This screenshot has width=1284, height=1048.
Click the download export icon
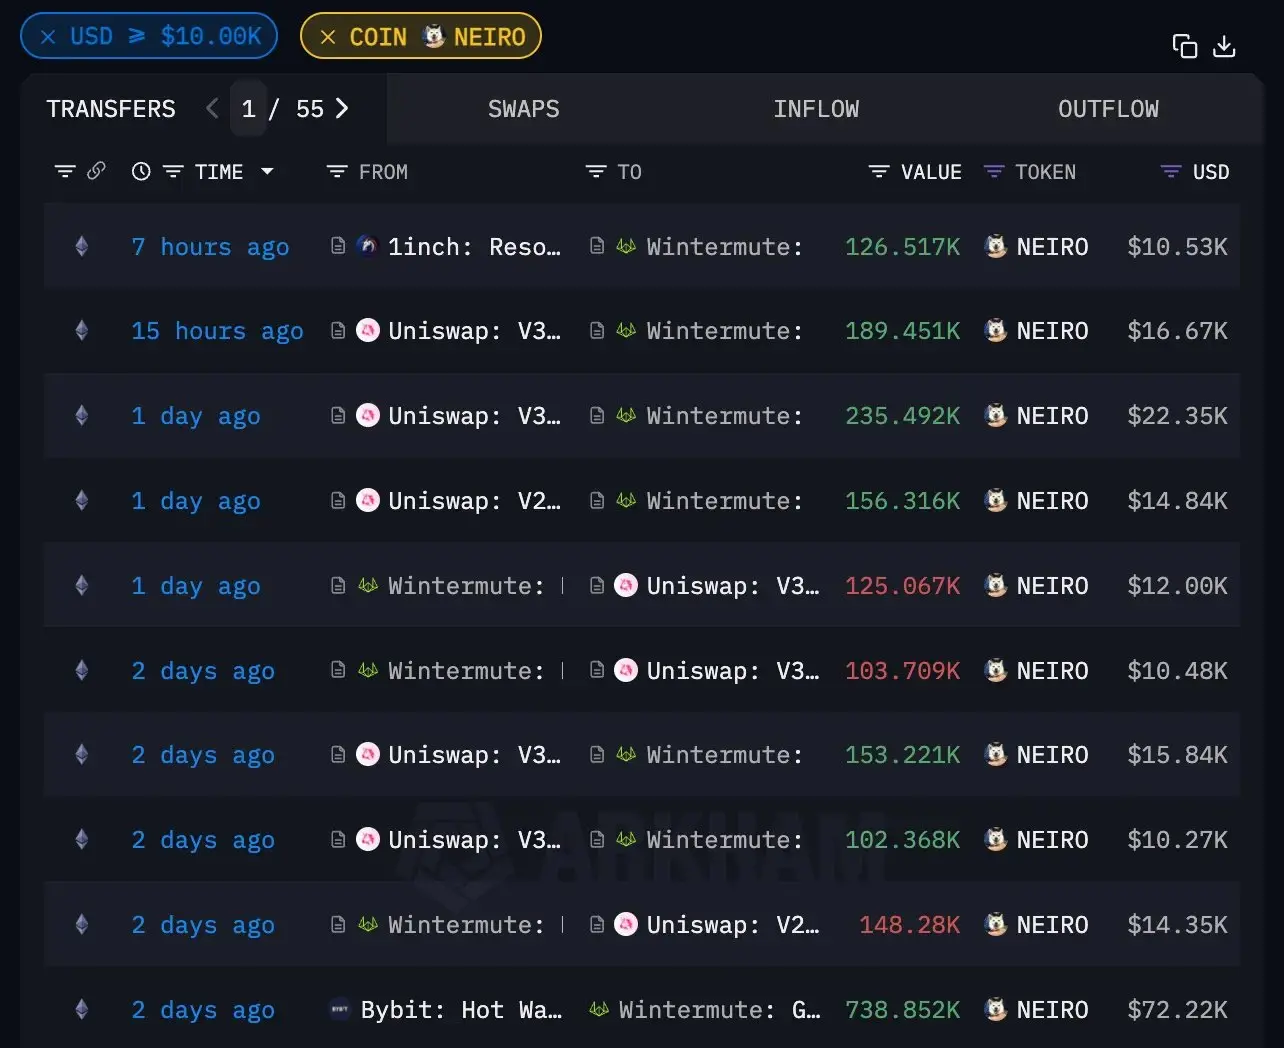coord(1224,46)
